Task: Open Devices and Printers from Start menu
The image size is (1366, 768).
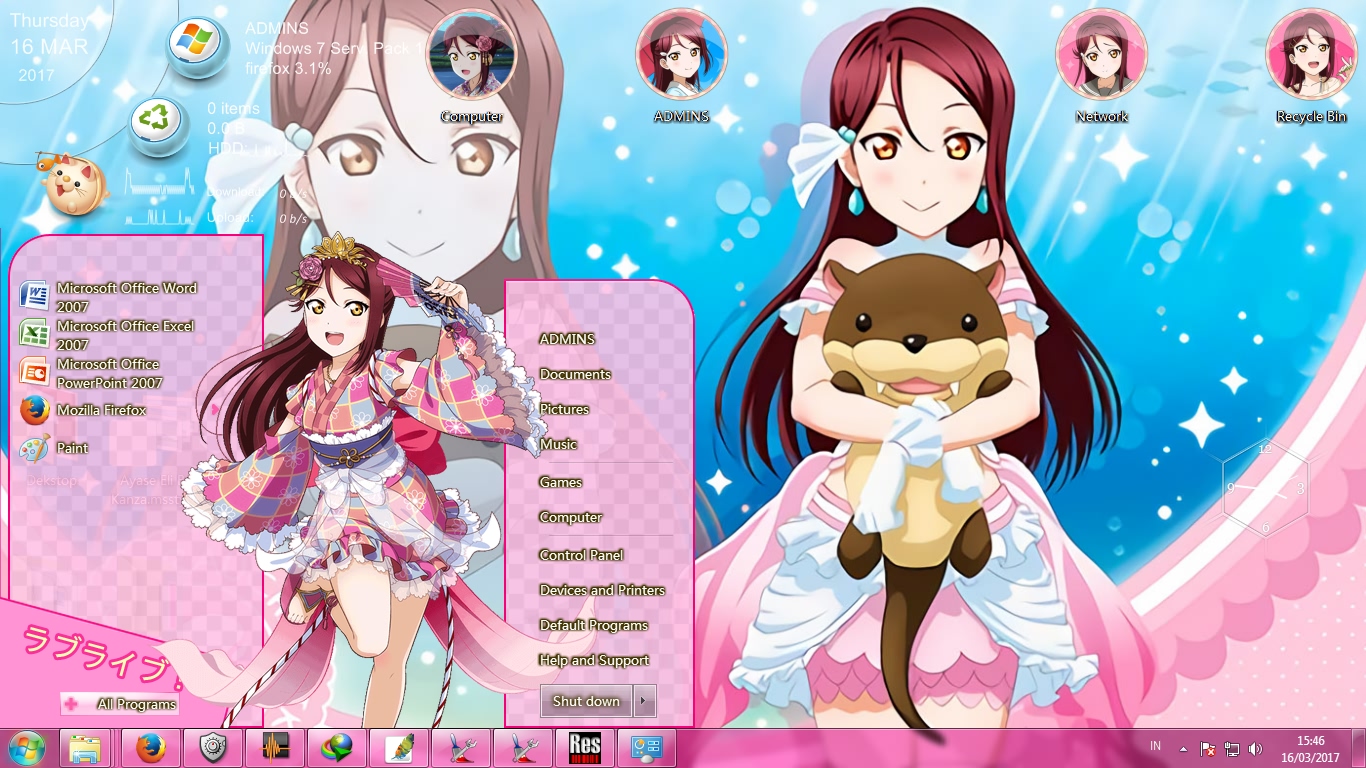Action: [602, 590]
